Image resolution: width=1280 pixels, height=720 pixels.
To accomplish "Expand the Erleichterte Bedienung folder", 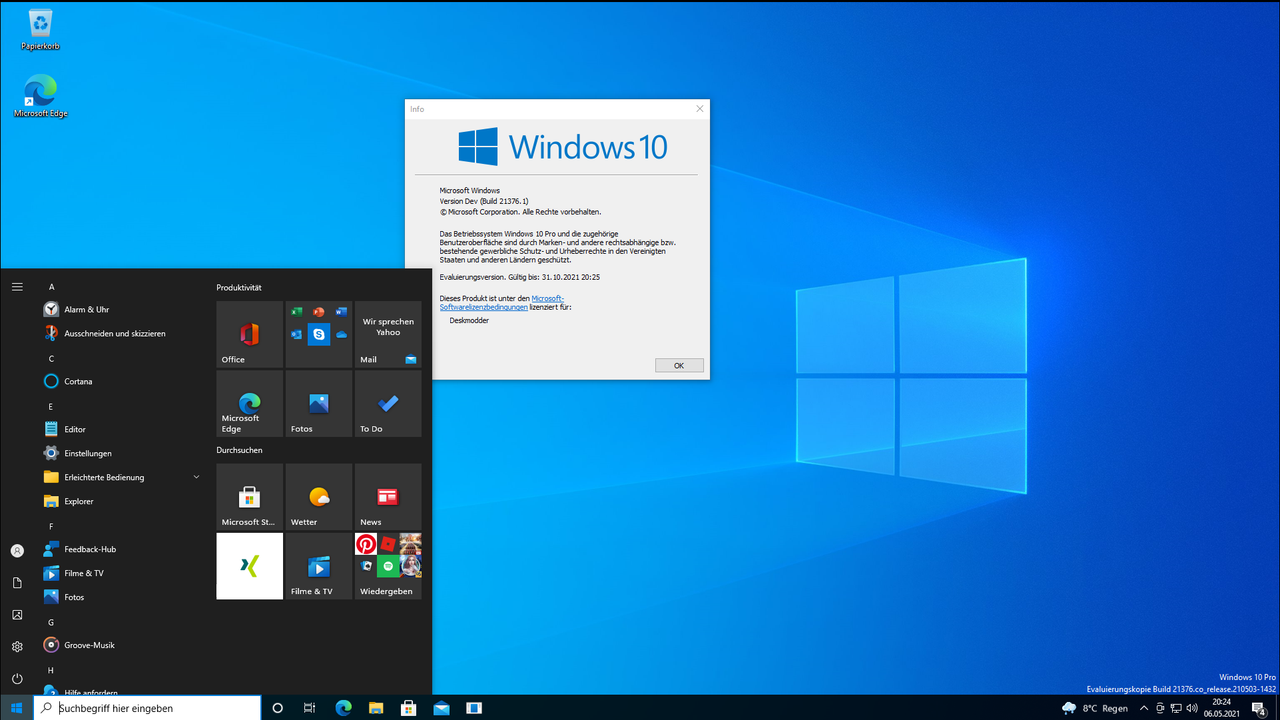I will (x=120, y=477).
